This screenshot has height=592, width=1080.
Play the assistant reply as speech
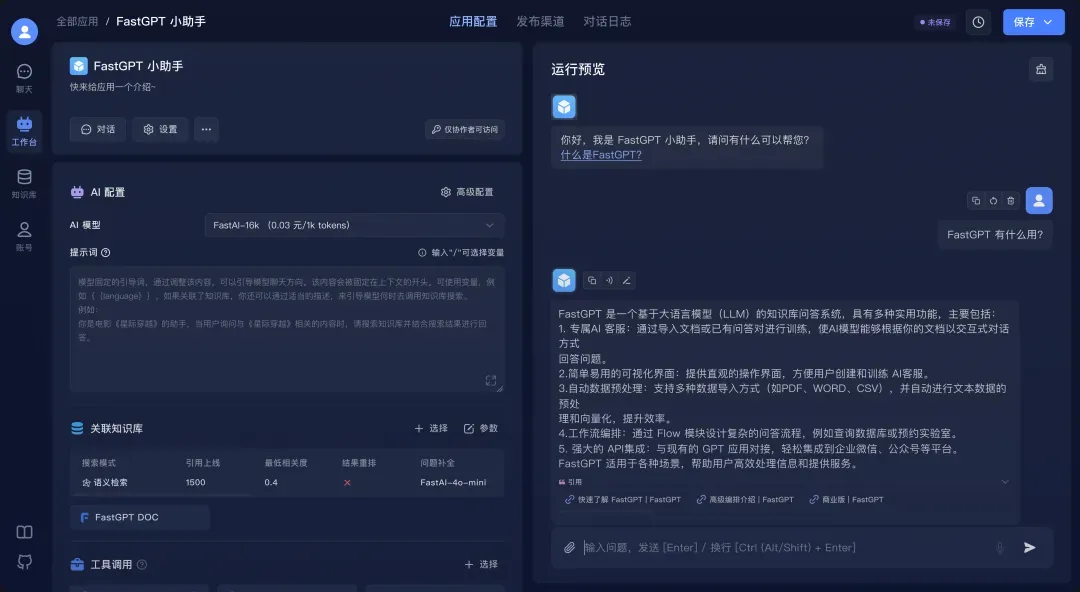[609, 280]
